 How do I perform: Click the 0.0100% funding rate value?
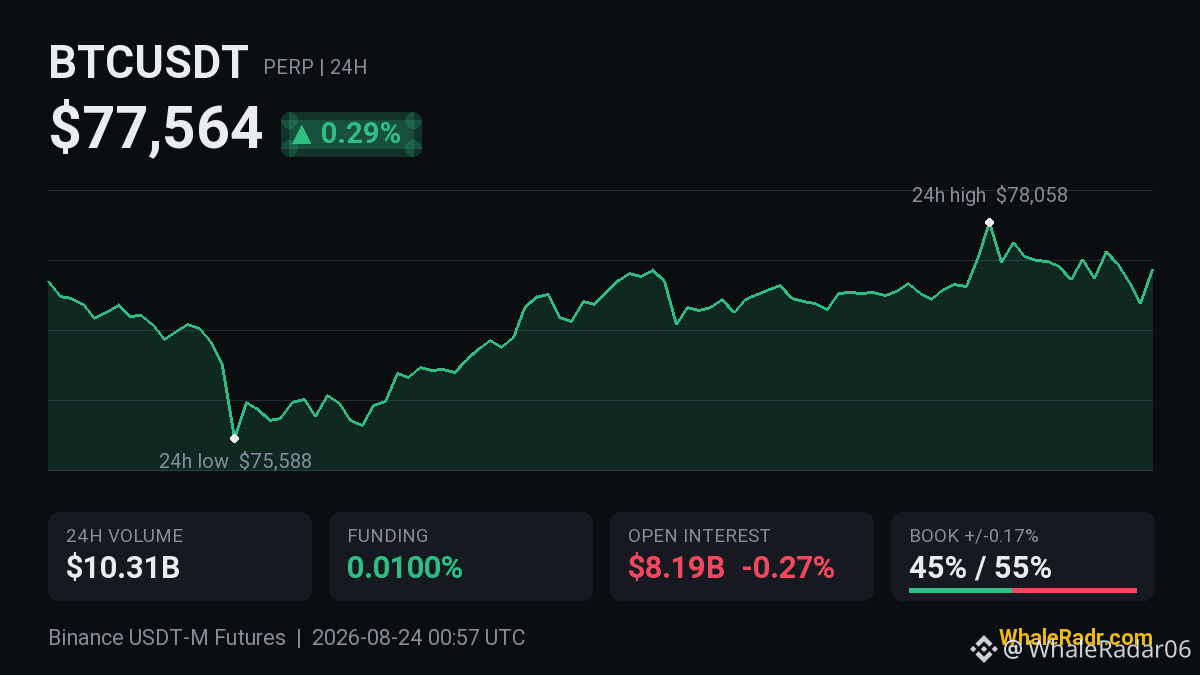[x=405, y=568]
